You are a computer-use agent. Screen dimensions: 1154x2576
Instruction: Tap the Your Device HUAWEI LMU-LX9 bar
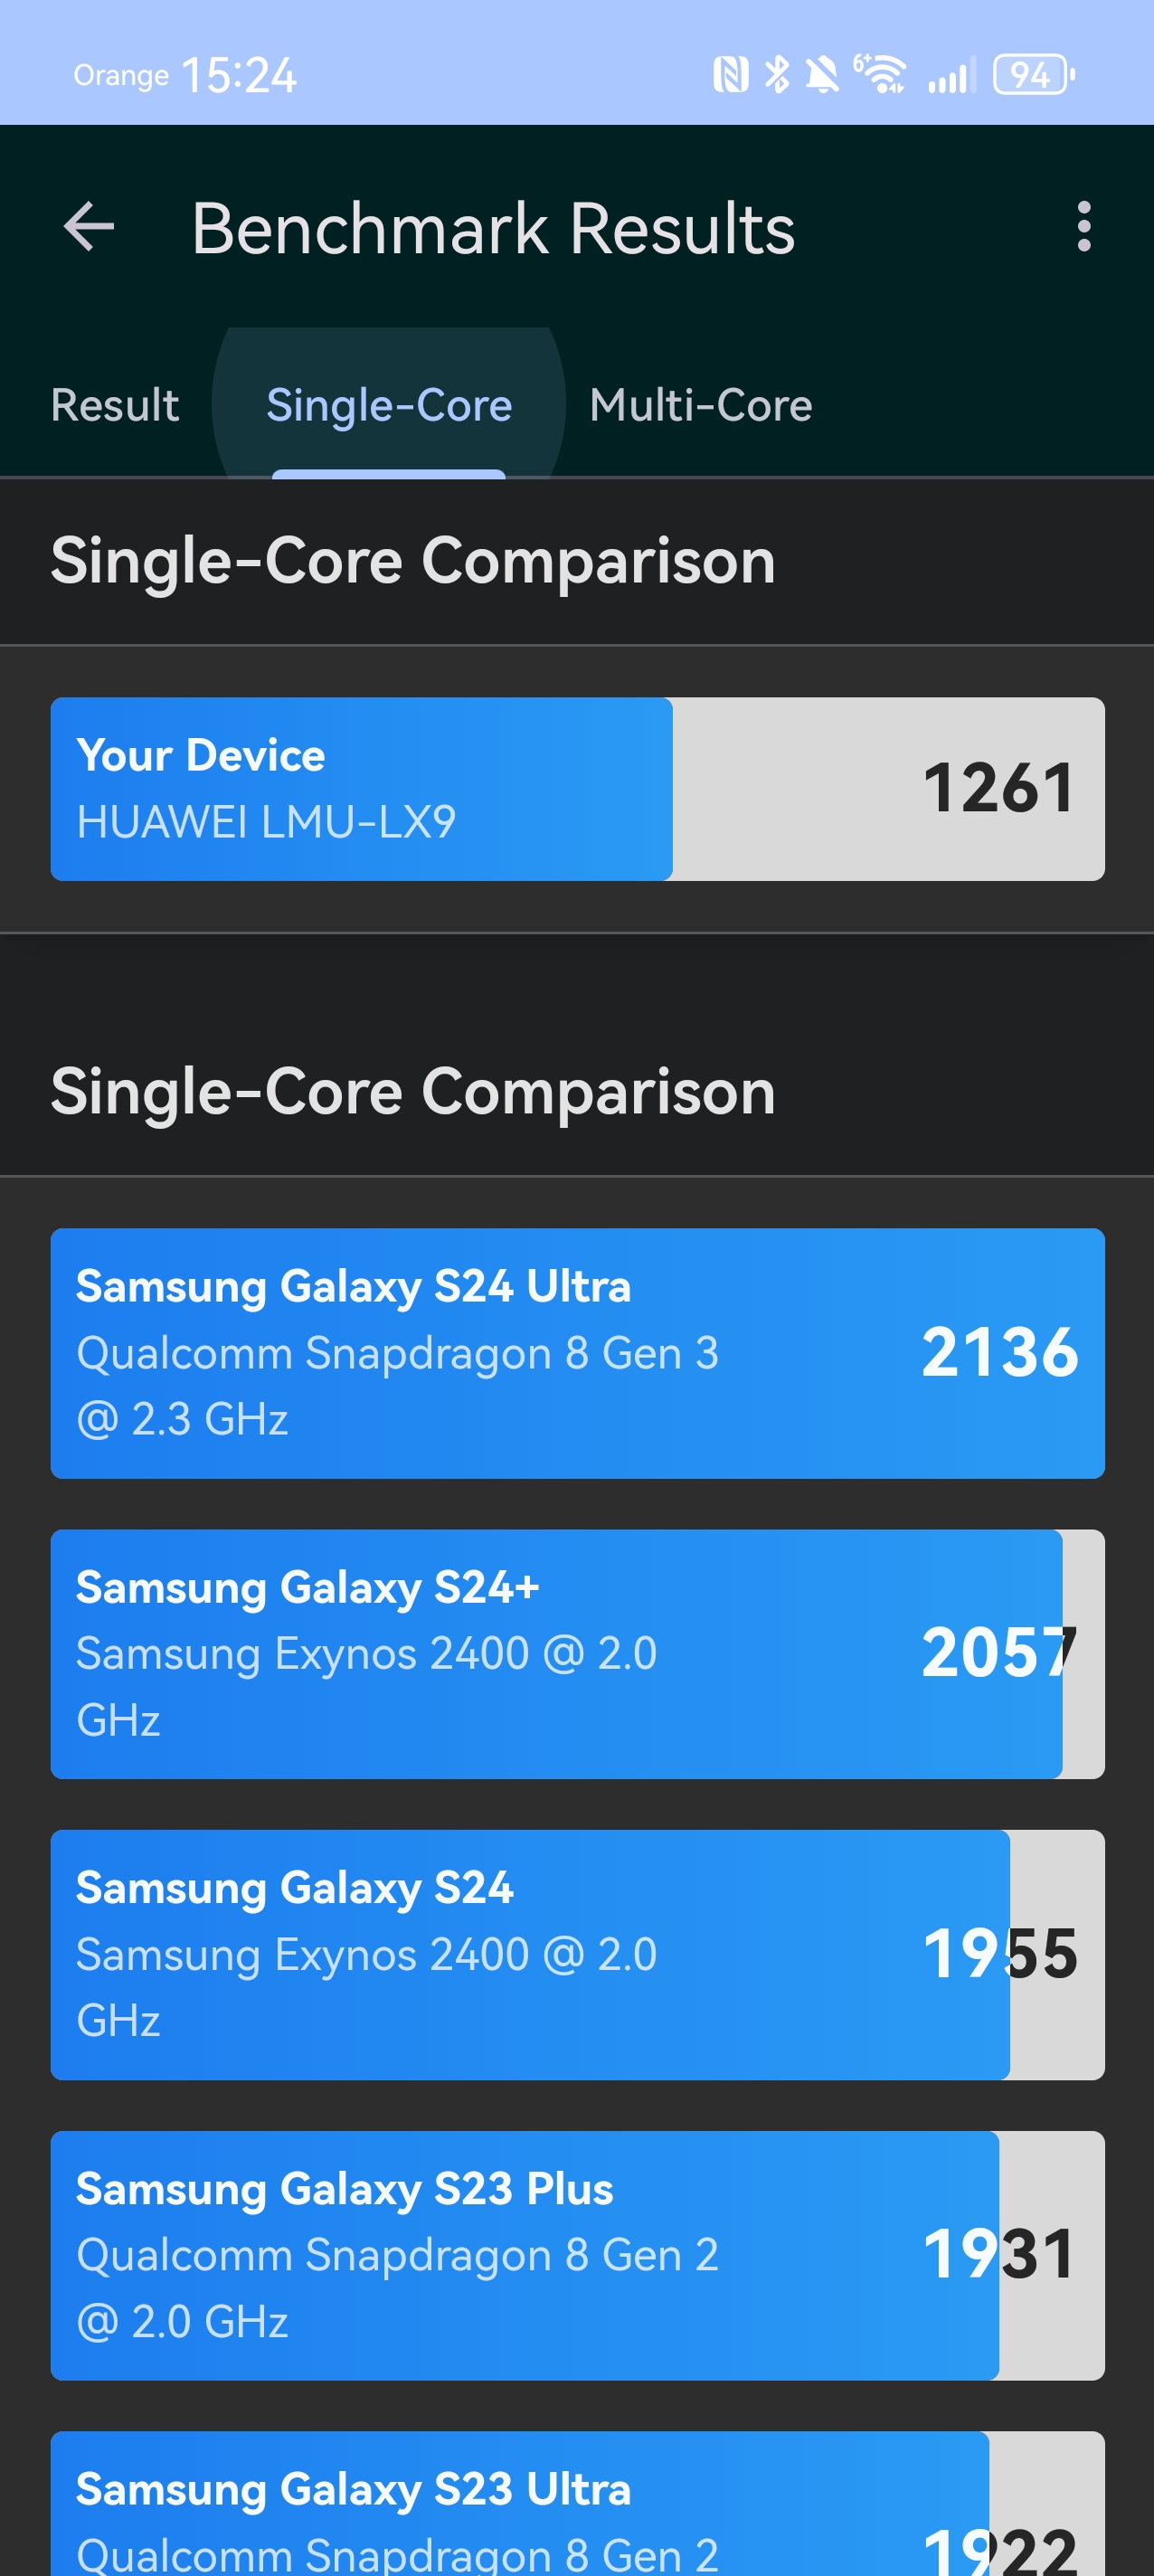pos(577,789)
